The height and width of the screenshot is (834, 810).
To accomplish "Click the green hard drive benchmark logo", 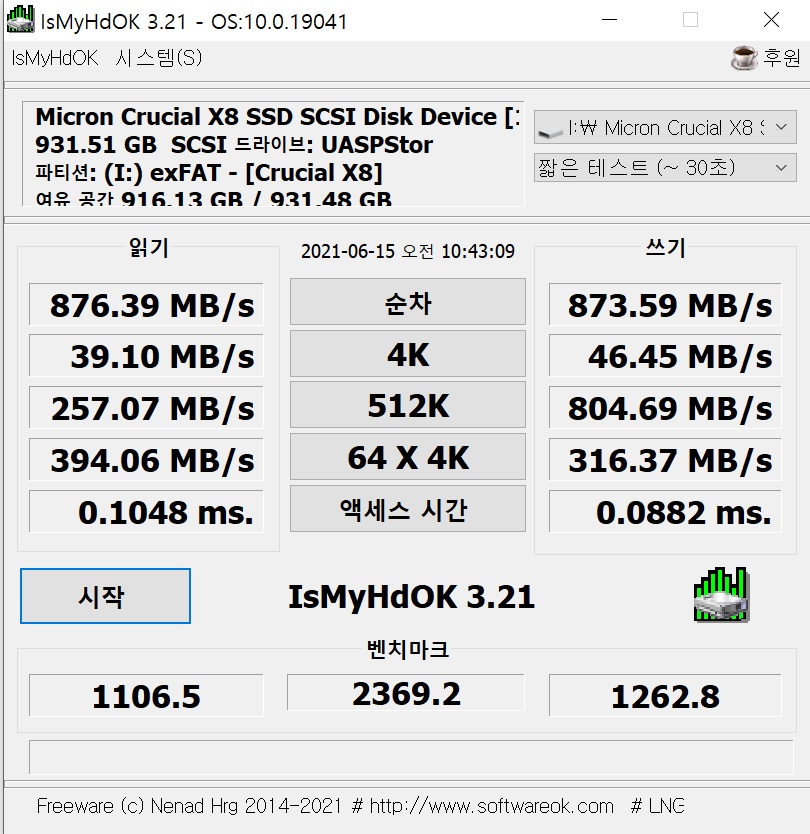I will pyautogui.click(x=721, y=595).
